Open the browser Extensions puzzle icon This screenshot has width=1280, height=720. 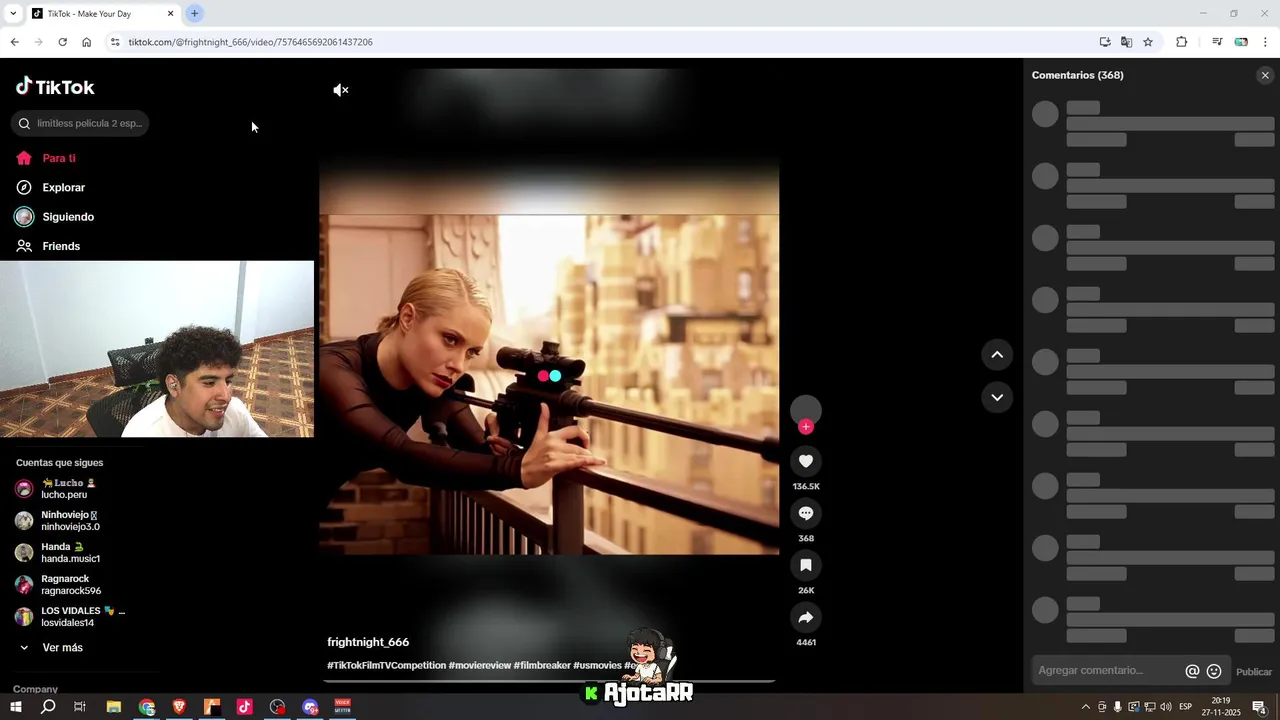(x=1182, y=42)
